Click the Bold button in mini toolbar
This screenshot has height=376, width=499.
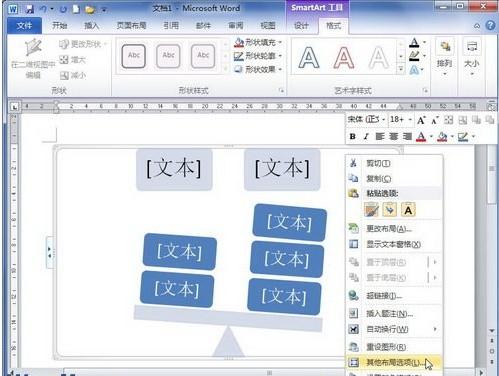pos(352,136)
